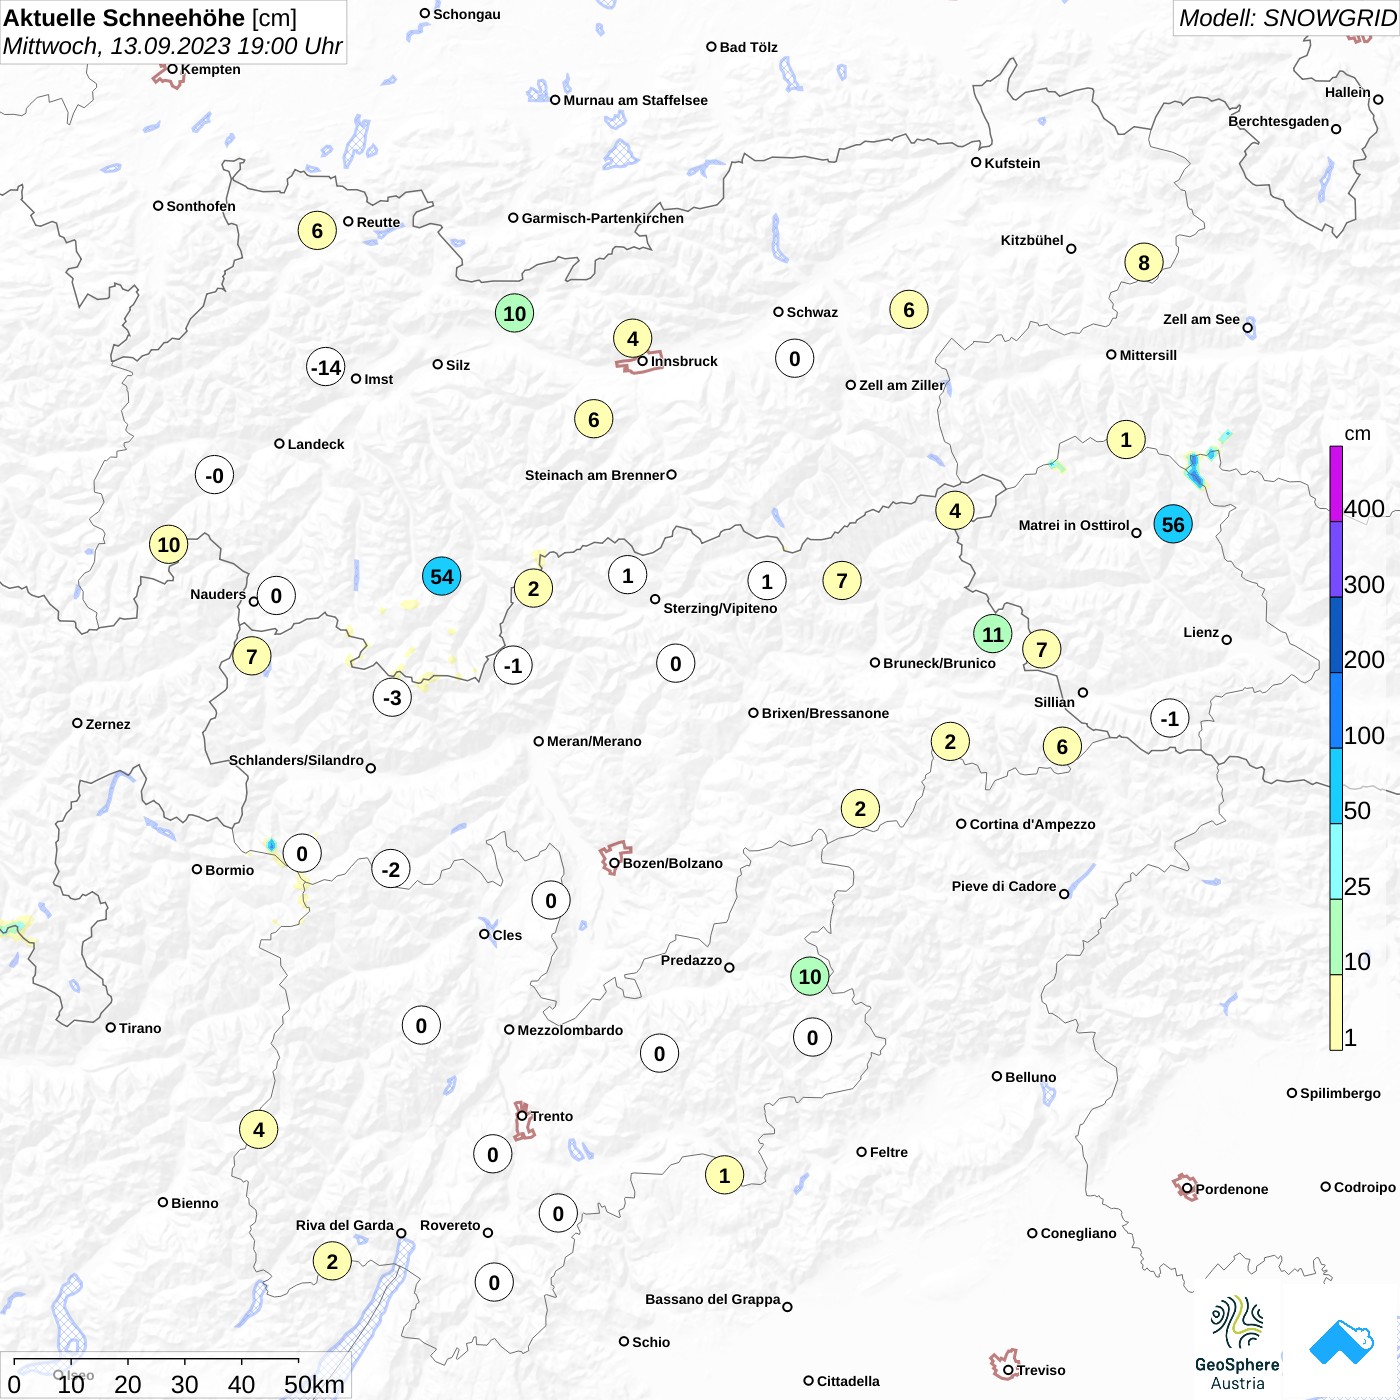Select the yellow 6 marker beside Reutte
Screen dimensions: 1400x1400
317,231
